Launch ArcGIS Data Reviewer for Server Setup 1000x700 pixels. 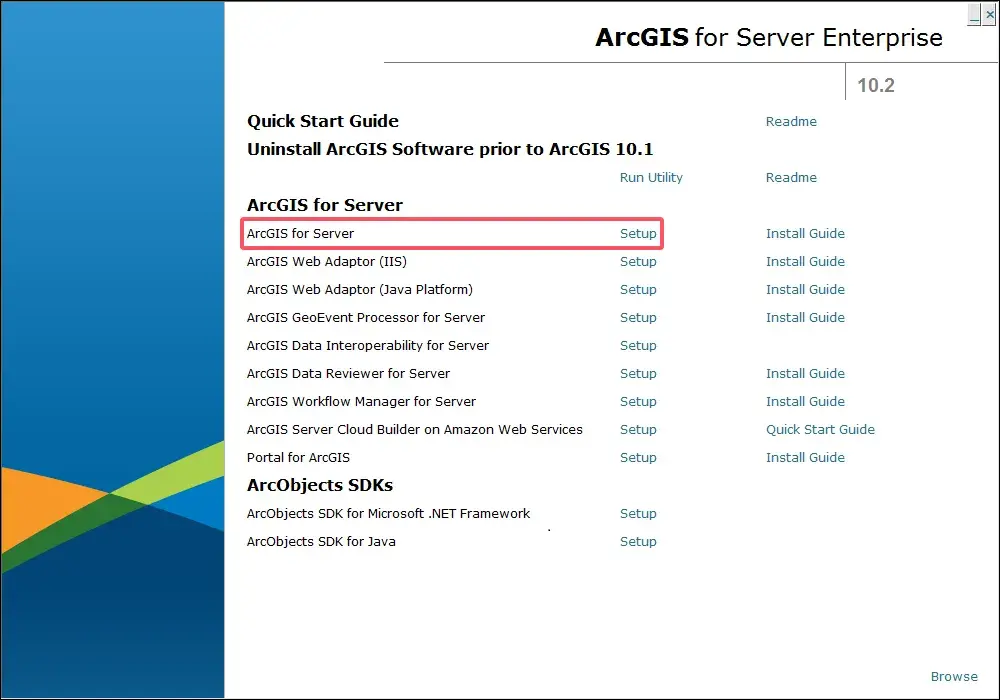point(638,373)
